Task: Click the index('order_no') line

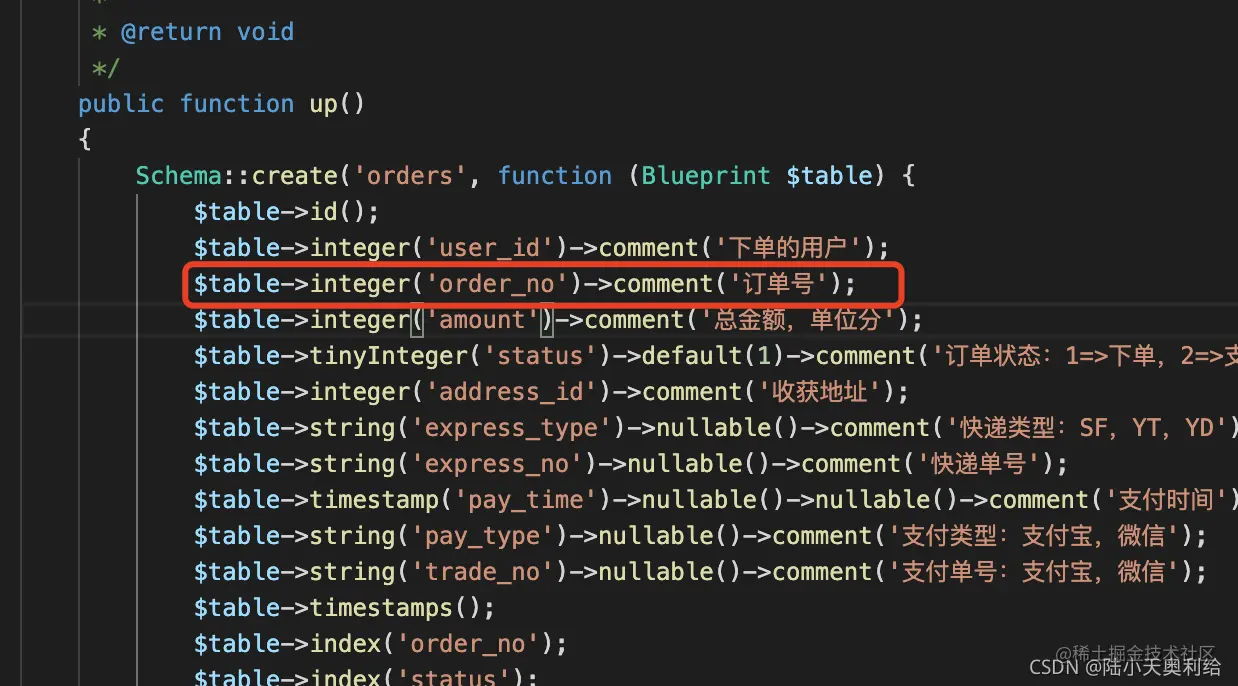Action: pos(381,644)
